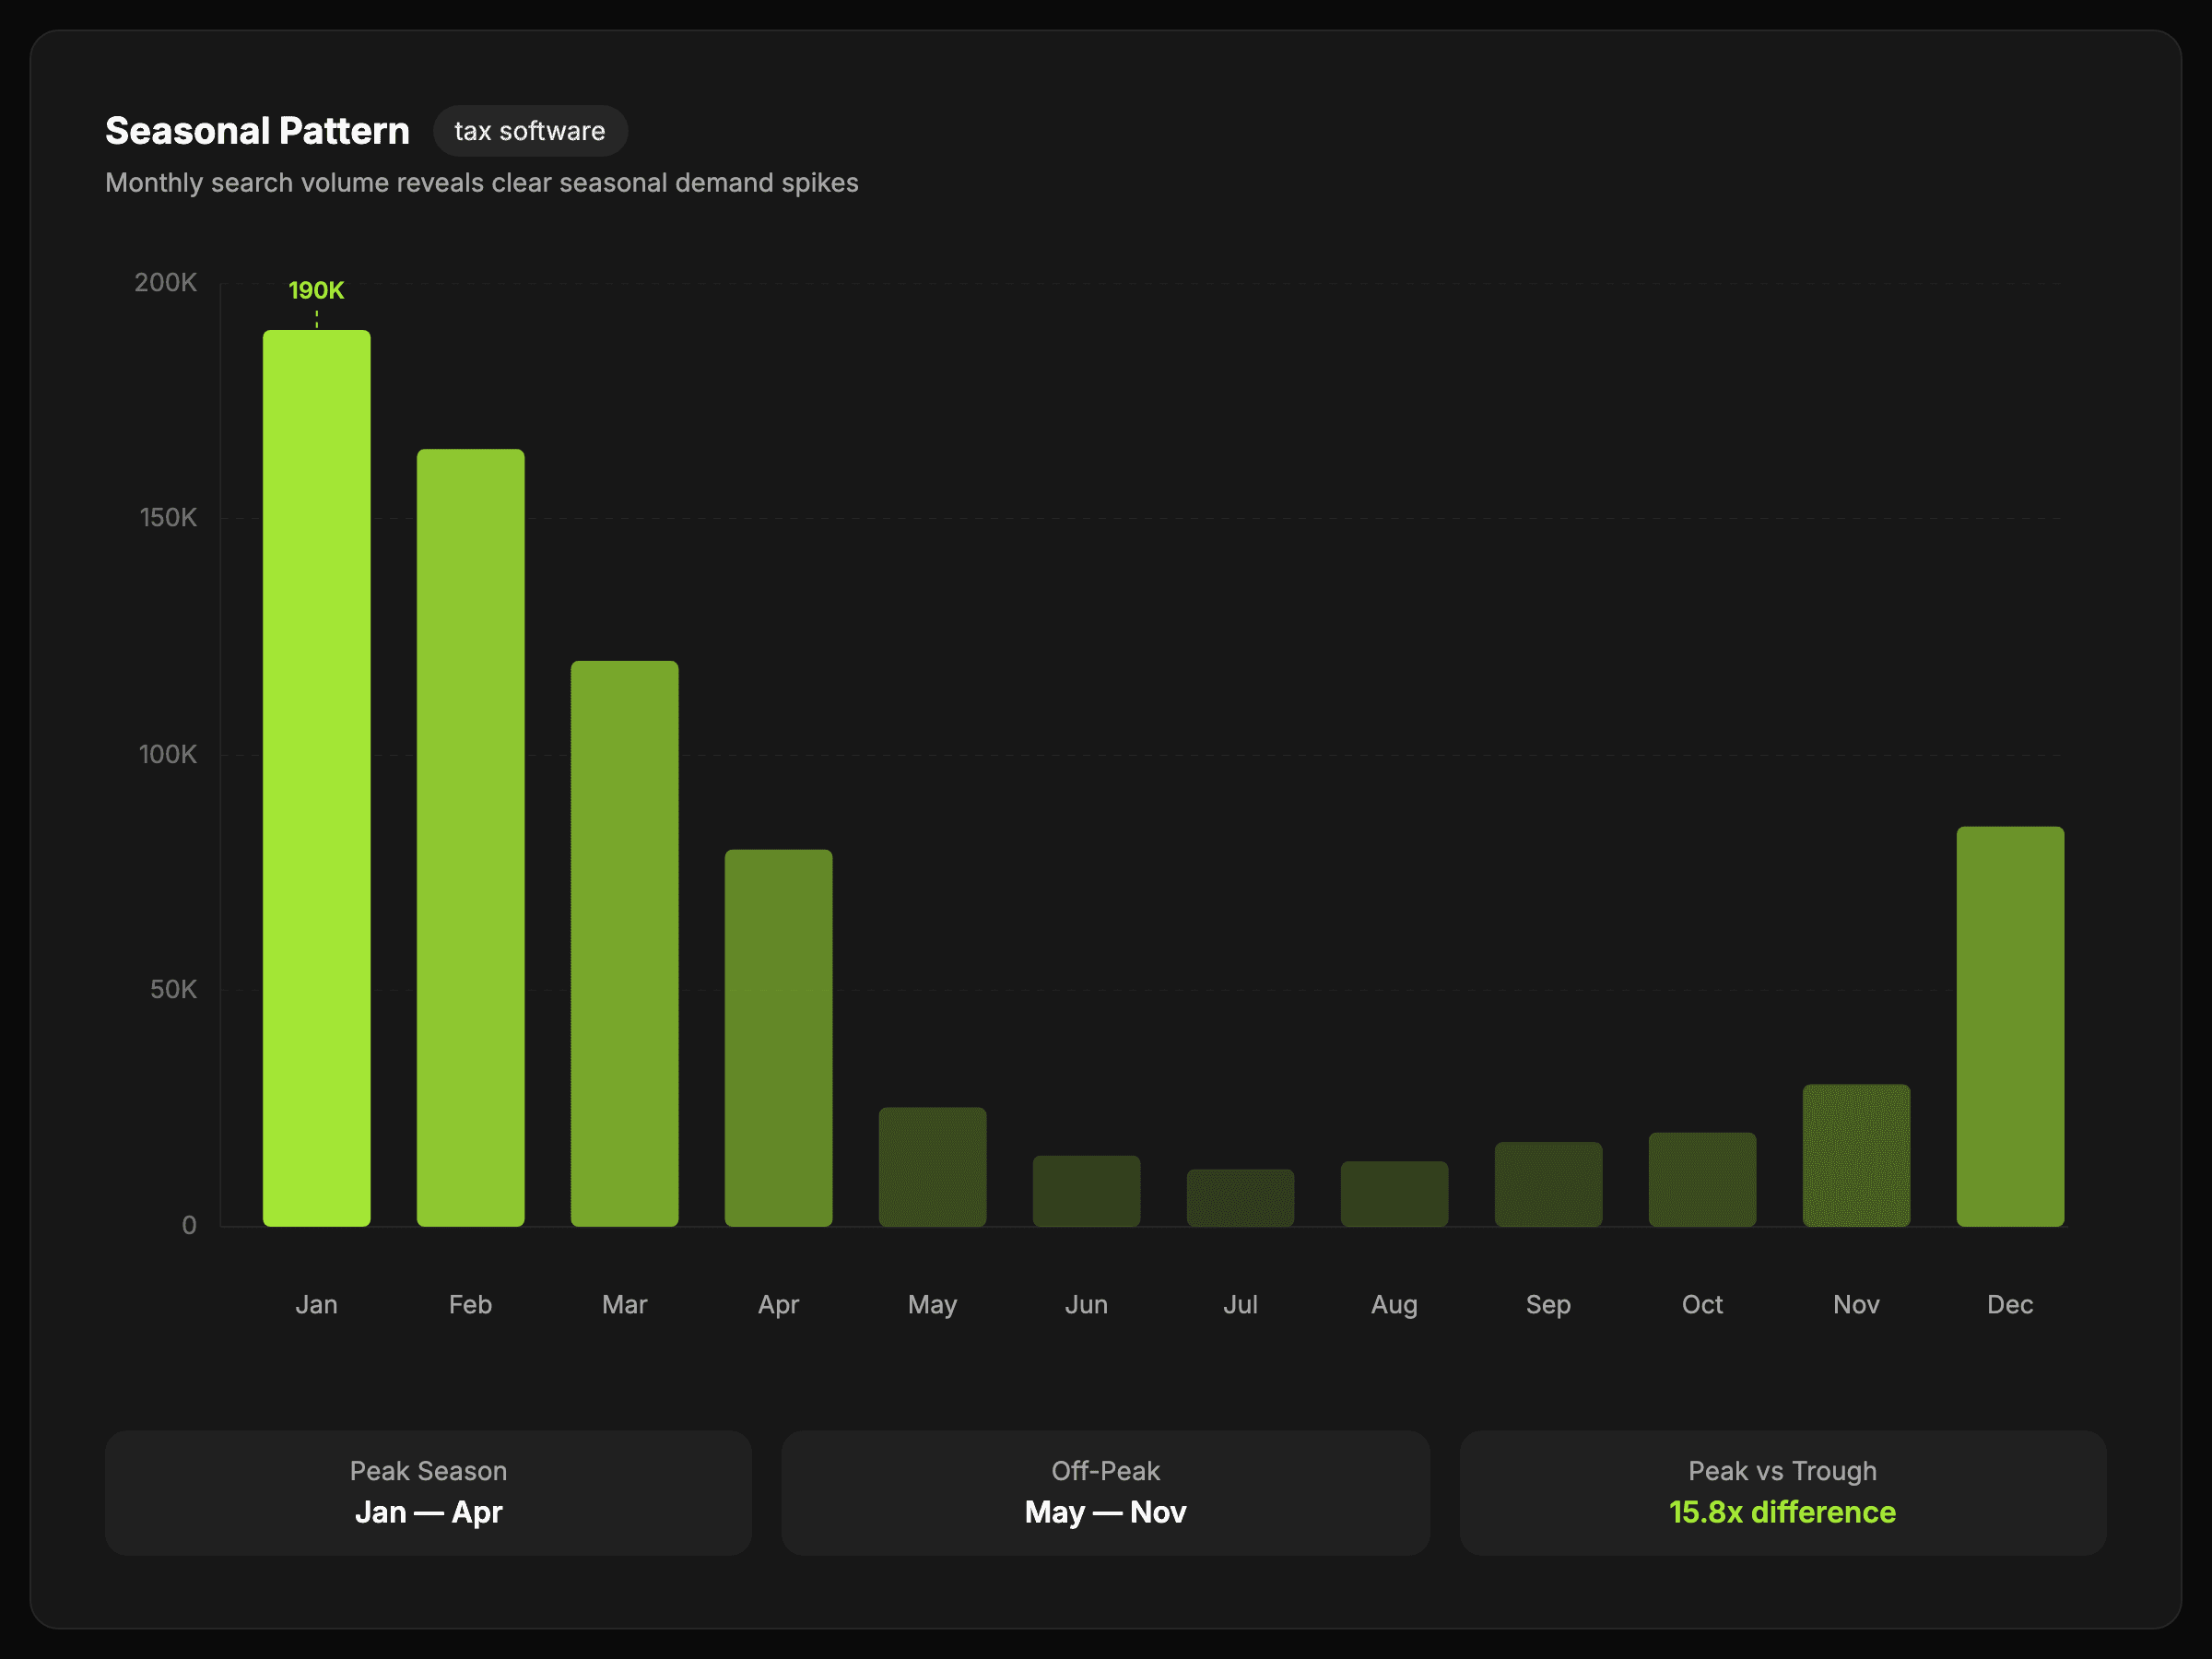This screenshot has width=2212, height=1659.
Task: Click the 15.8x difference text
Action: click(1782, 1512)
